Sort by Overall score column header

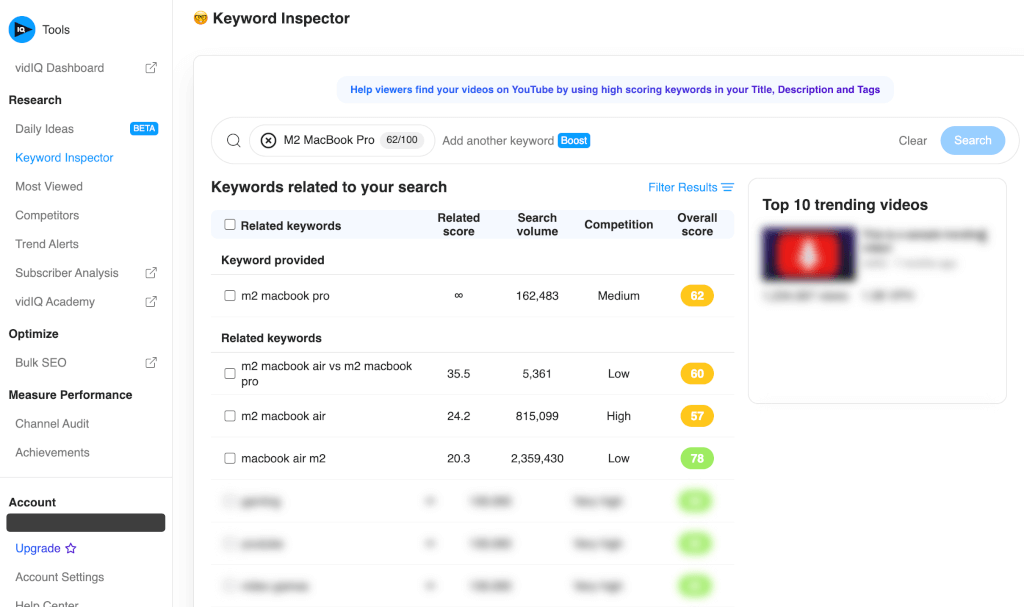click(697, 225)
